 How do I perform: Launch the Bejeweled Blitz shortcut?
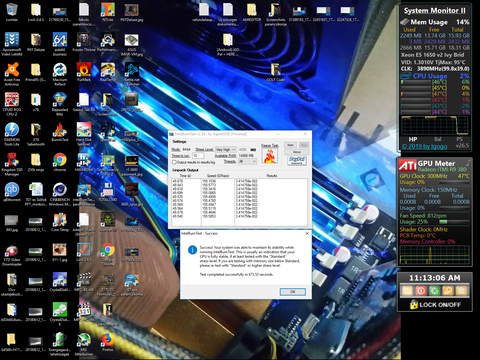(x=60, y=104)
